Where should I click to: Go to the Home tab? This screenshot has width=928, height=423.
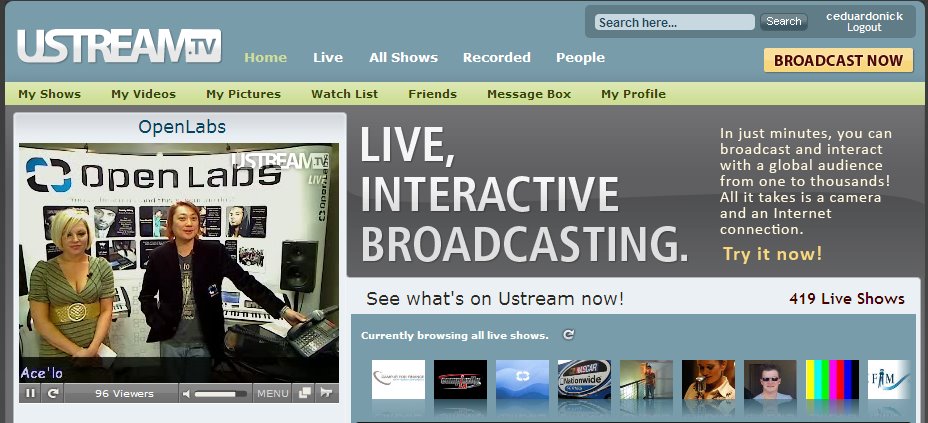tap(265, 57)
